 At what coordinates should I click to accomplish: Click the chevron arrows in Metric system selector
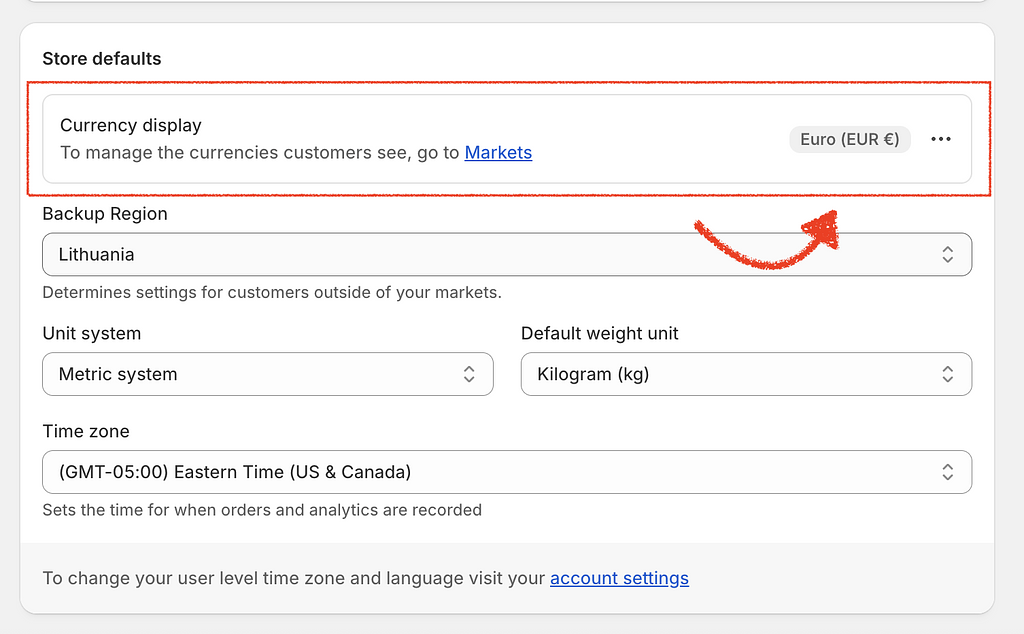(x=469, y=374)
